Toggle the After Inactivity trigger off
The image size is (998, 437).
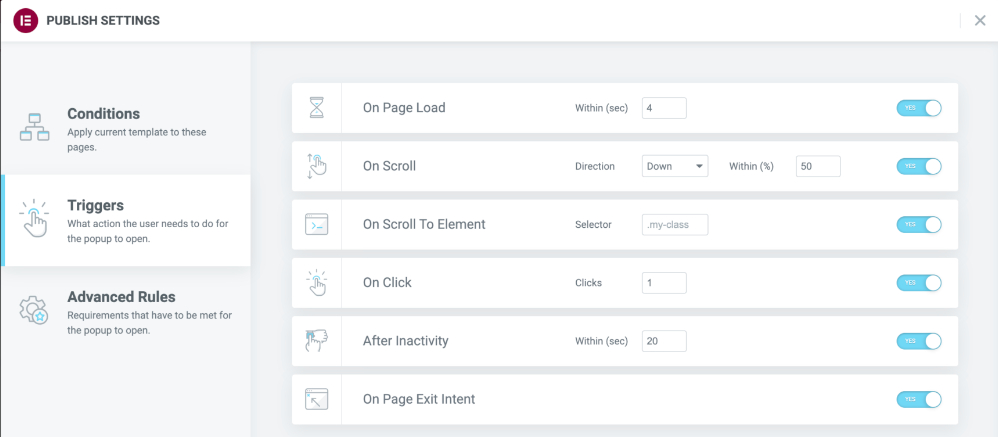click(x=918, y=342)
